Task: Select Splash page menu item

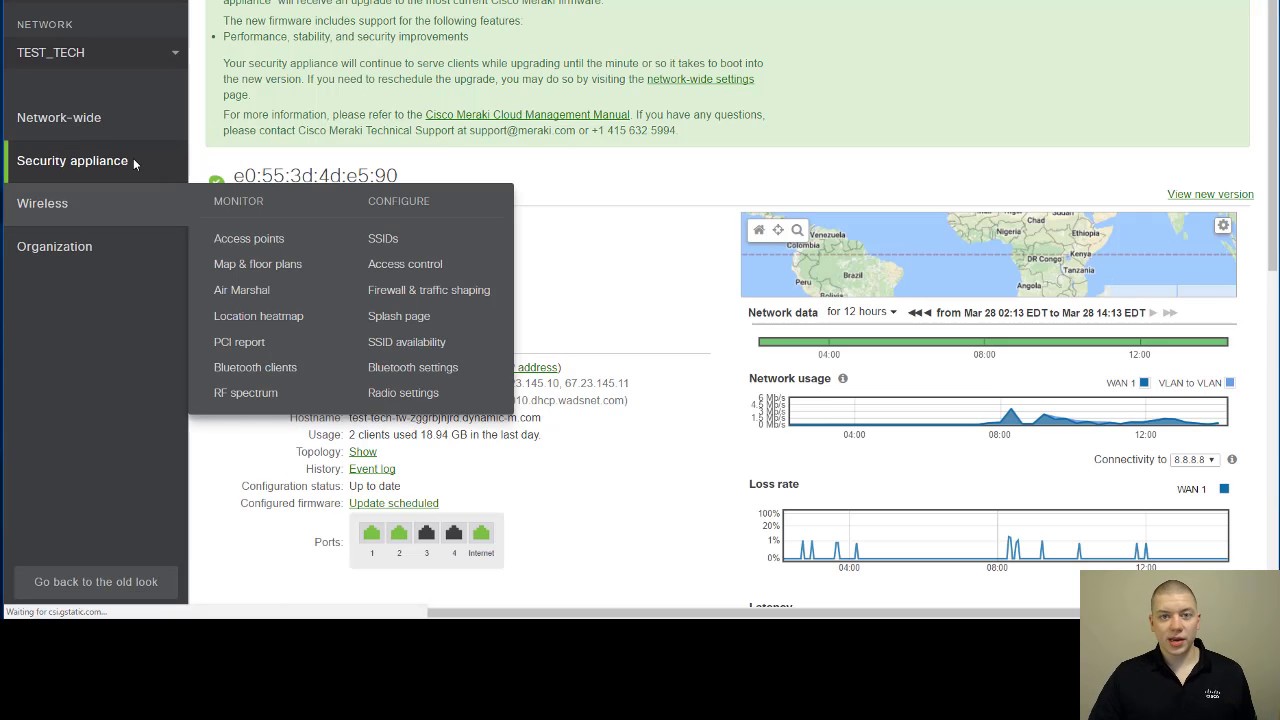Action: click(399, 316)
